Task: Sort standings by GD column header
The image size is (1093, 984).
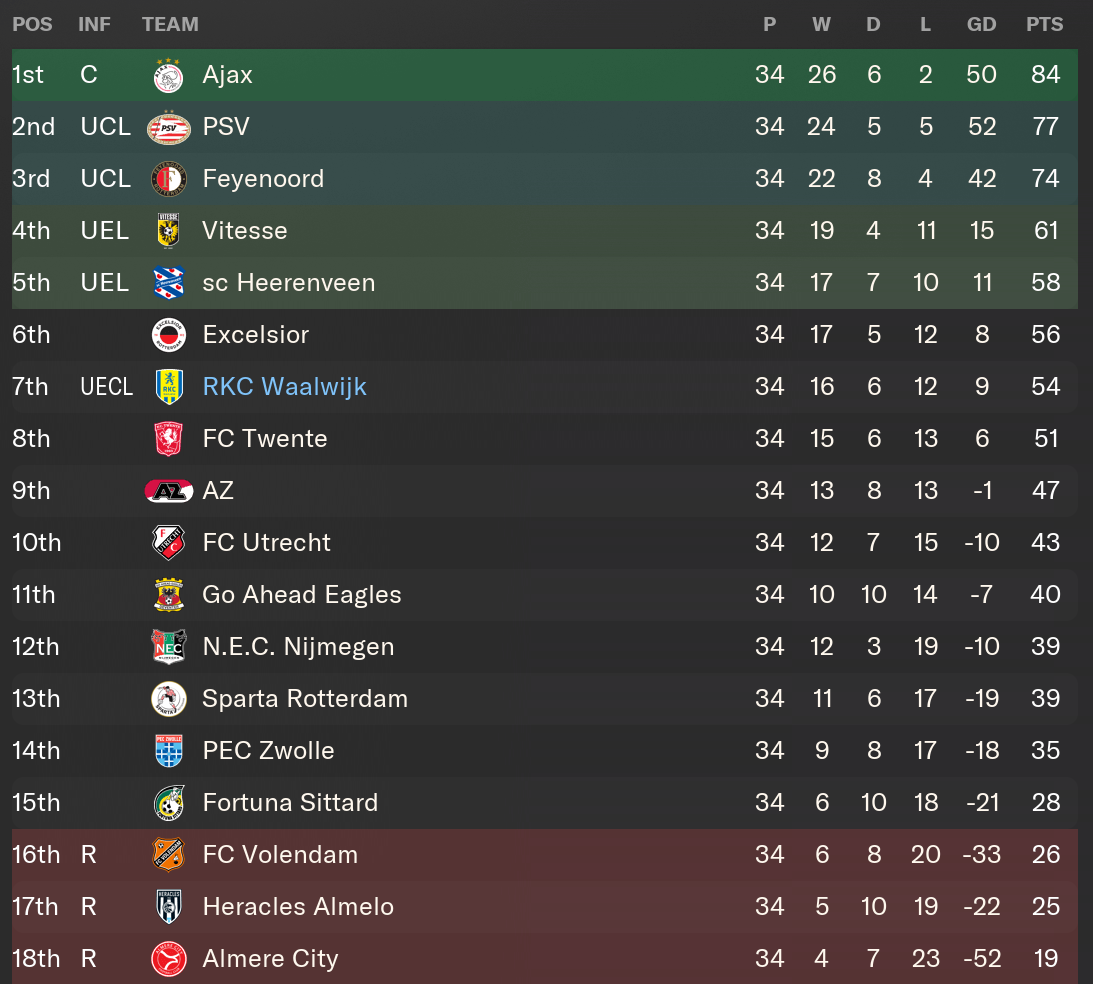Action: click(x=981, y=24)
